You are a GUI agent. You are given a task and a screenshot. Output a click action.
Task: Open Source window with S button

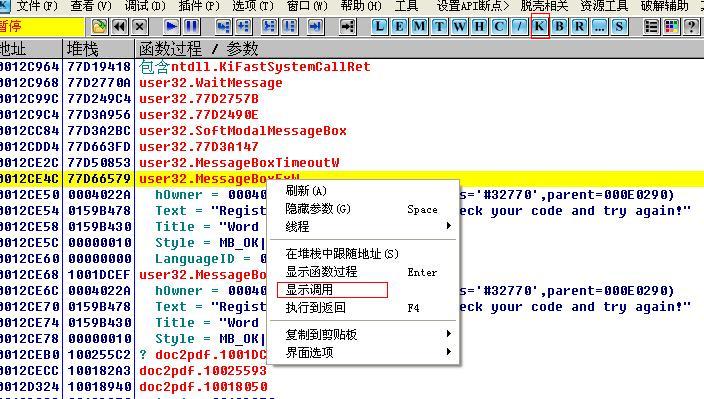point(620,26)
